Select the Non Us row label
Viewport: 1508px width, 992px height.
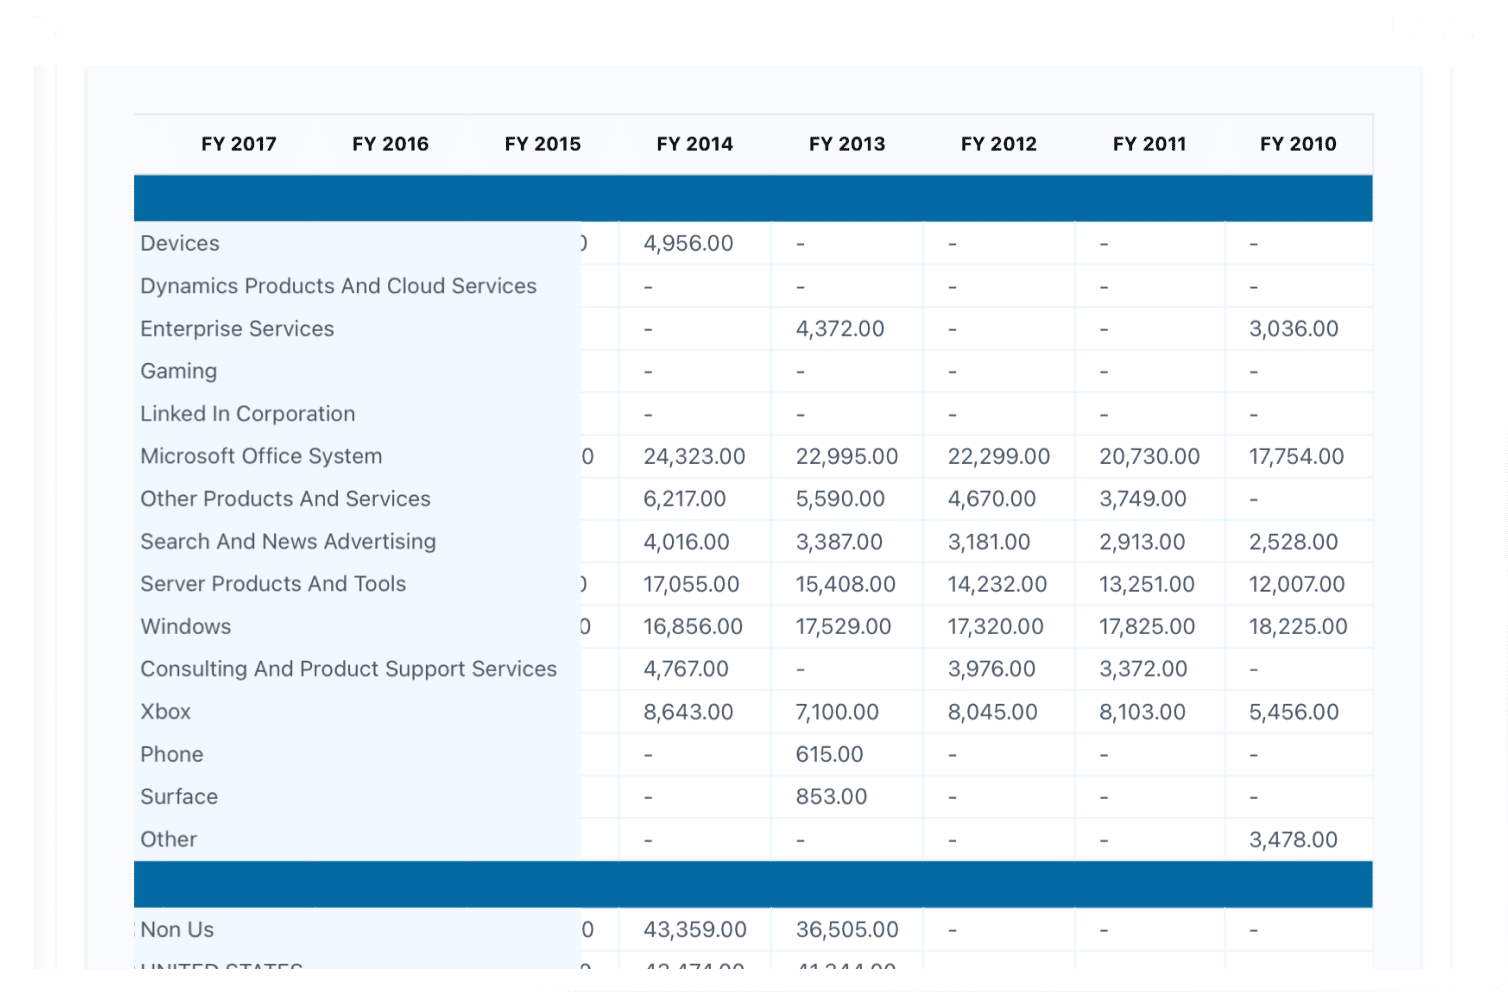[x=177, y=930]
